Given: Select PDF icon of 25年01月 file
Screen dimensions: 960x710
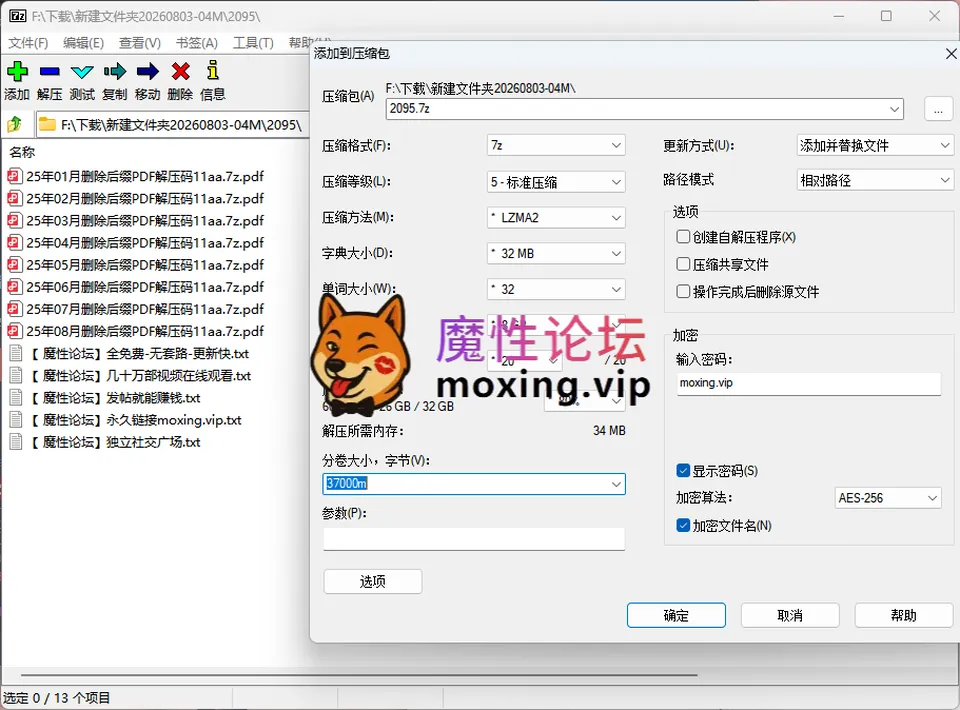Looking at the screenshot, I should pyautogui.click(x=15, y=177).
